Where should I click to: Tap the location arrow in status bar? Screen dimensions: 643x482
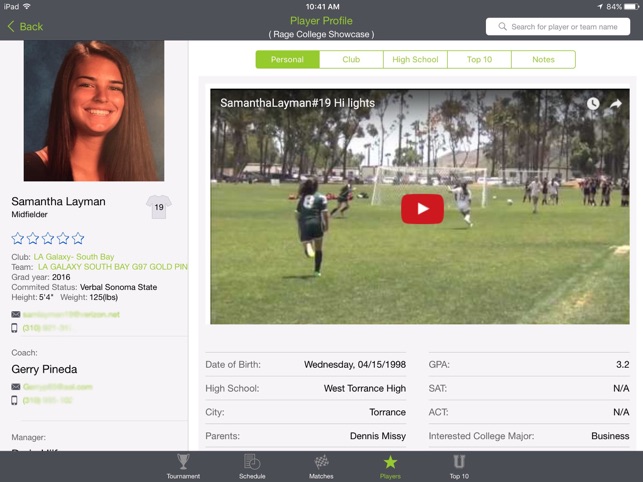tap(600, 7)
